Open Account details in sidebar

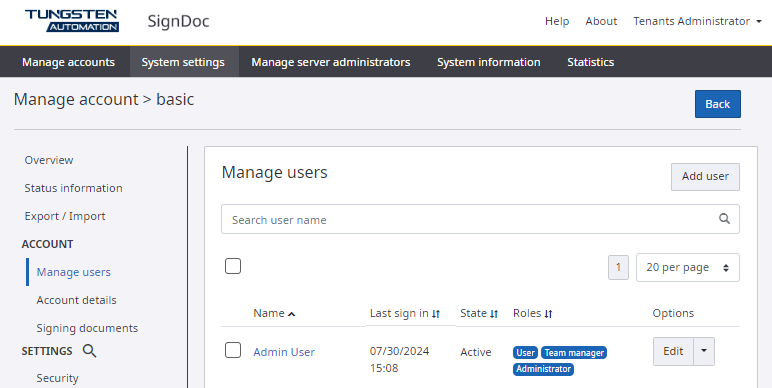(76, 300)
